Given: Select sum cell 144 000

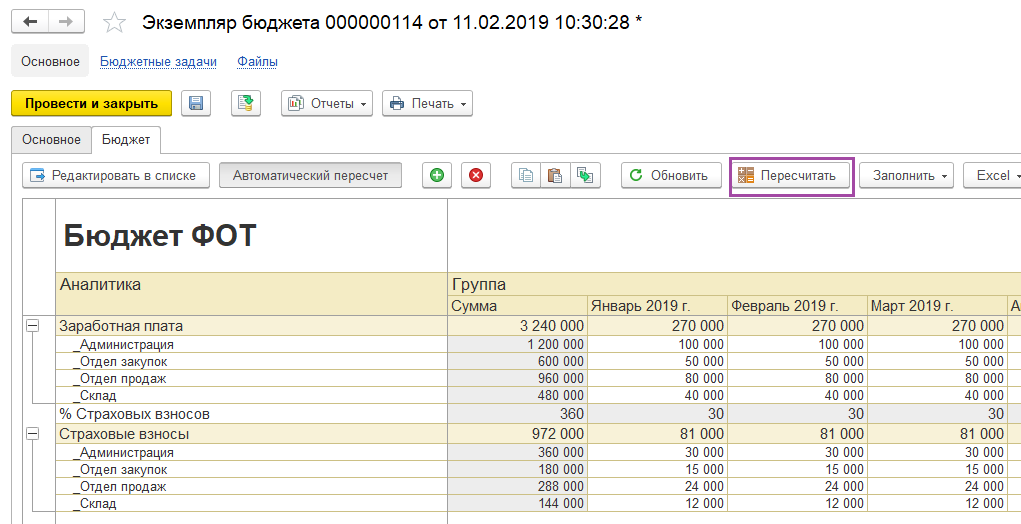Looking at the screenshot, I should [x=518, y=503].
